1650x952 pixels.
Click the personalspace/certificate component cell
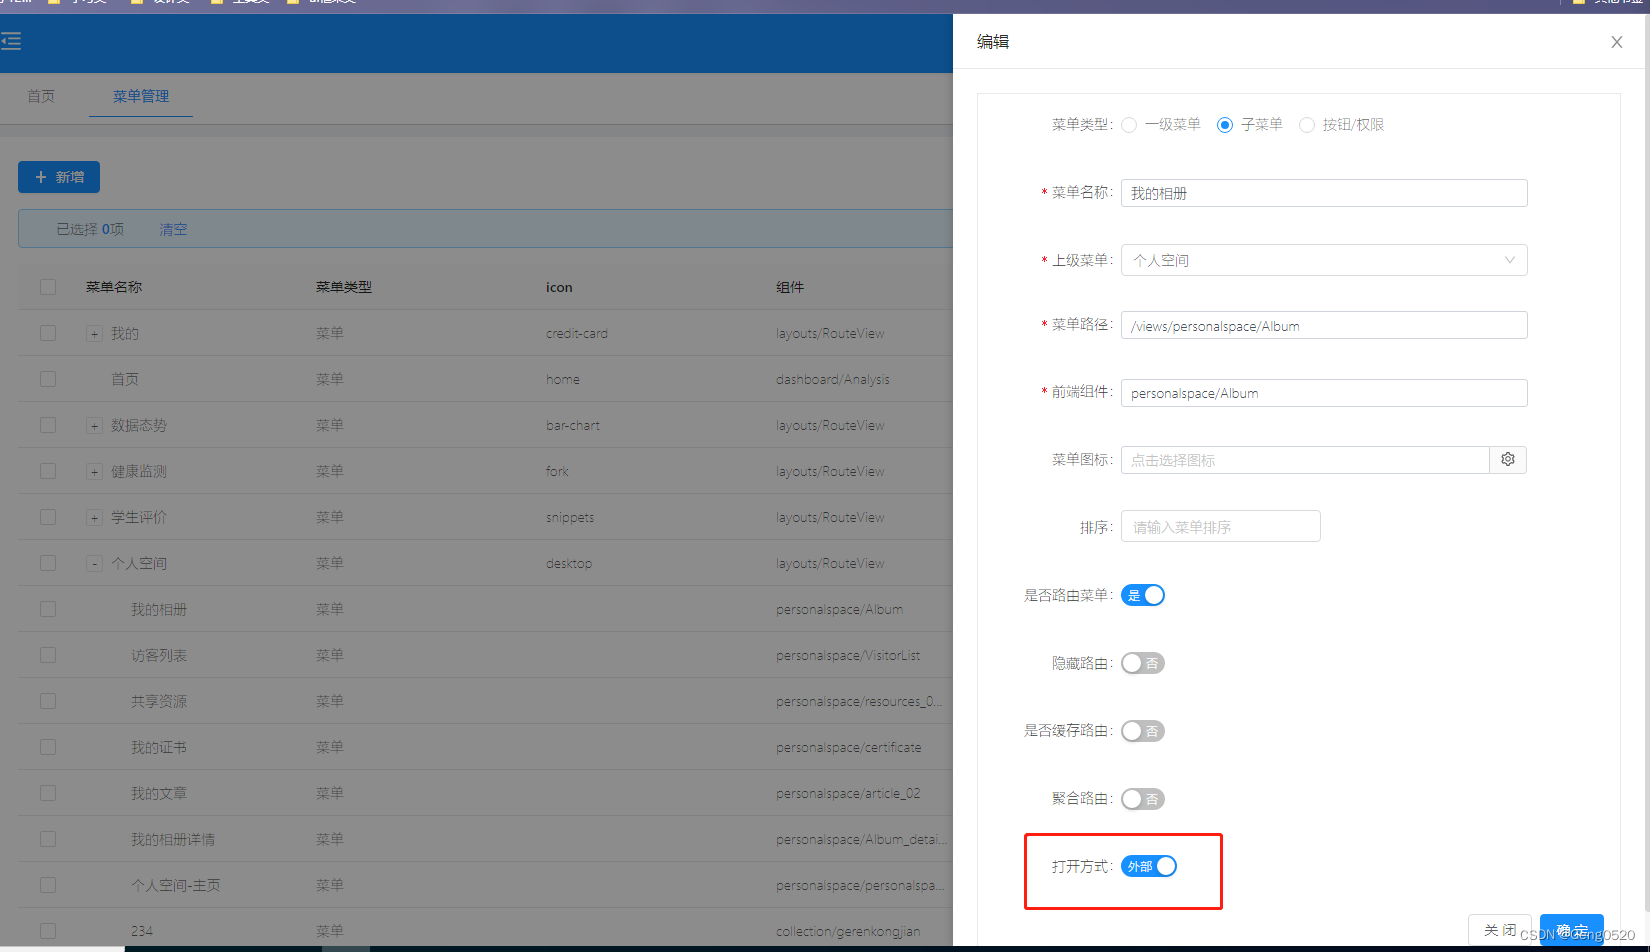tap(849, 747)
